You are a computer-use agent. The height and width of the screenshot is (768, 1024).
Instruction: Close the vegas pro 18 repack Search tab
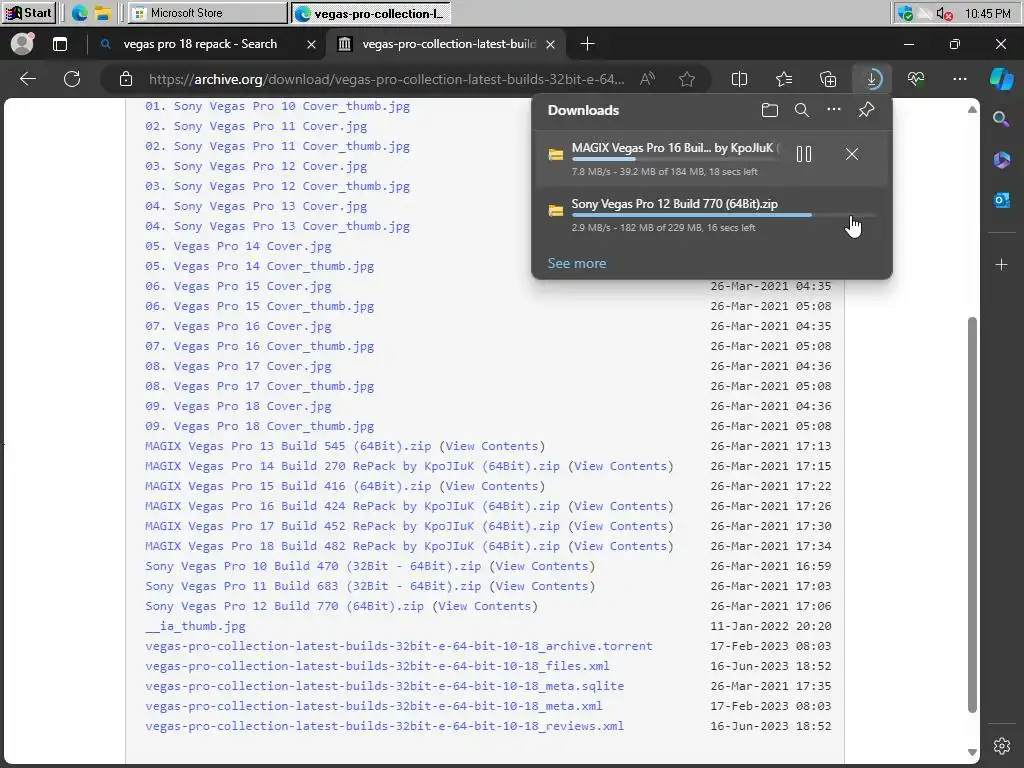coord(312,44)
